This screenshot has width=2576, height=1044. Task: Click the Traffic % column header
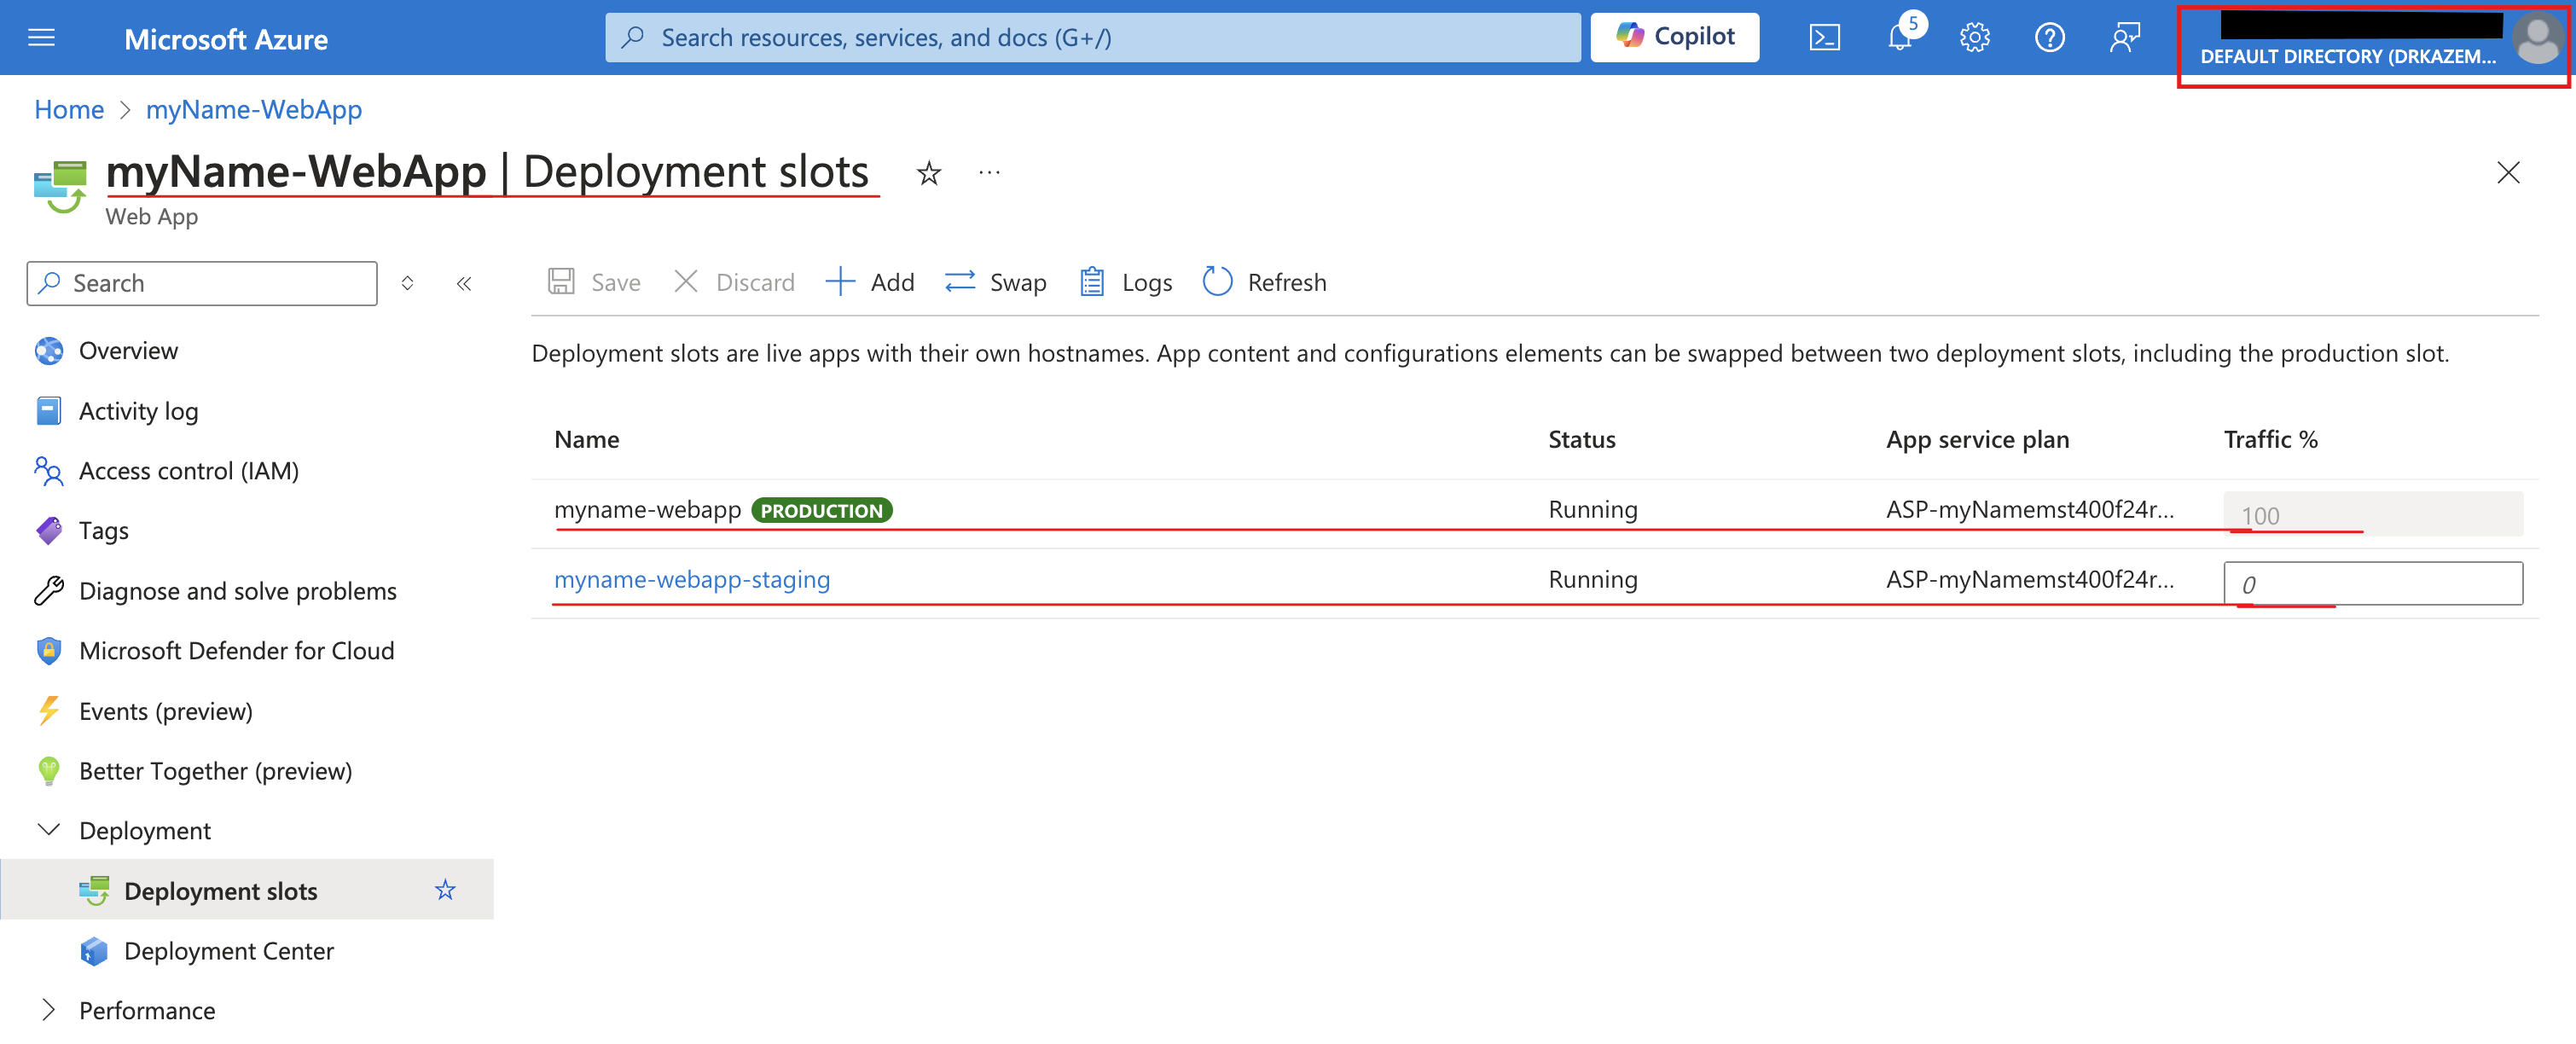tap(2270, 440)
